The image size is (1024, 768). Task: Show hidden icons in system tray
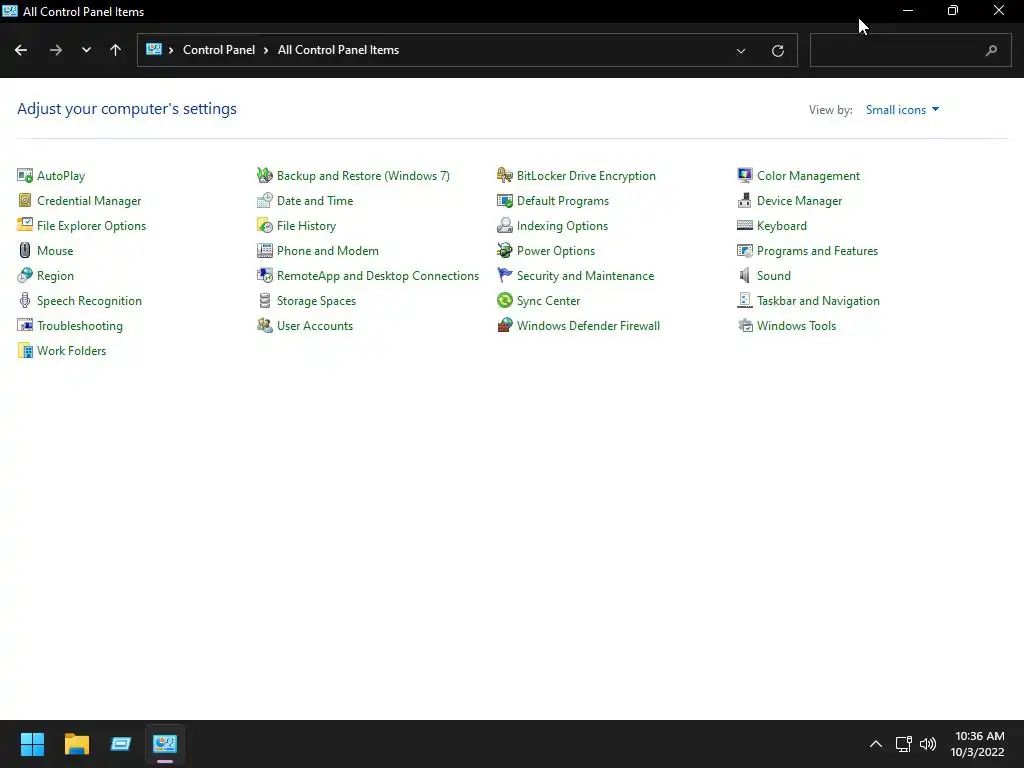(876, 744)
